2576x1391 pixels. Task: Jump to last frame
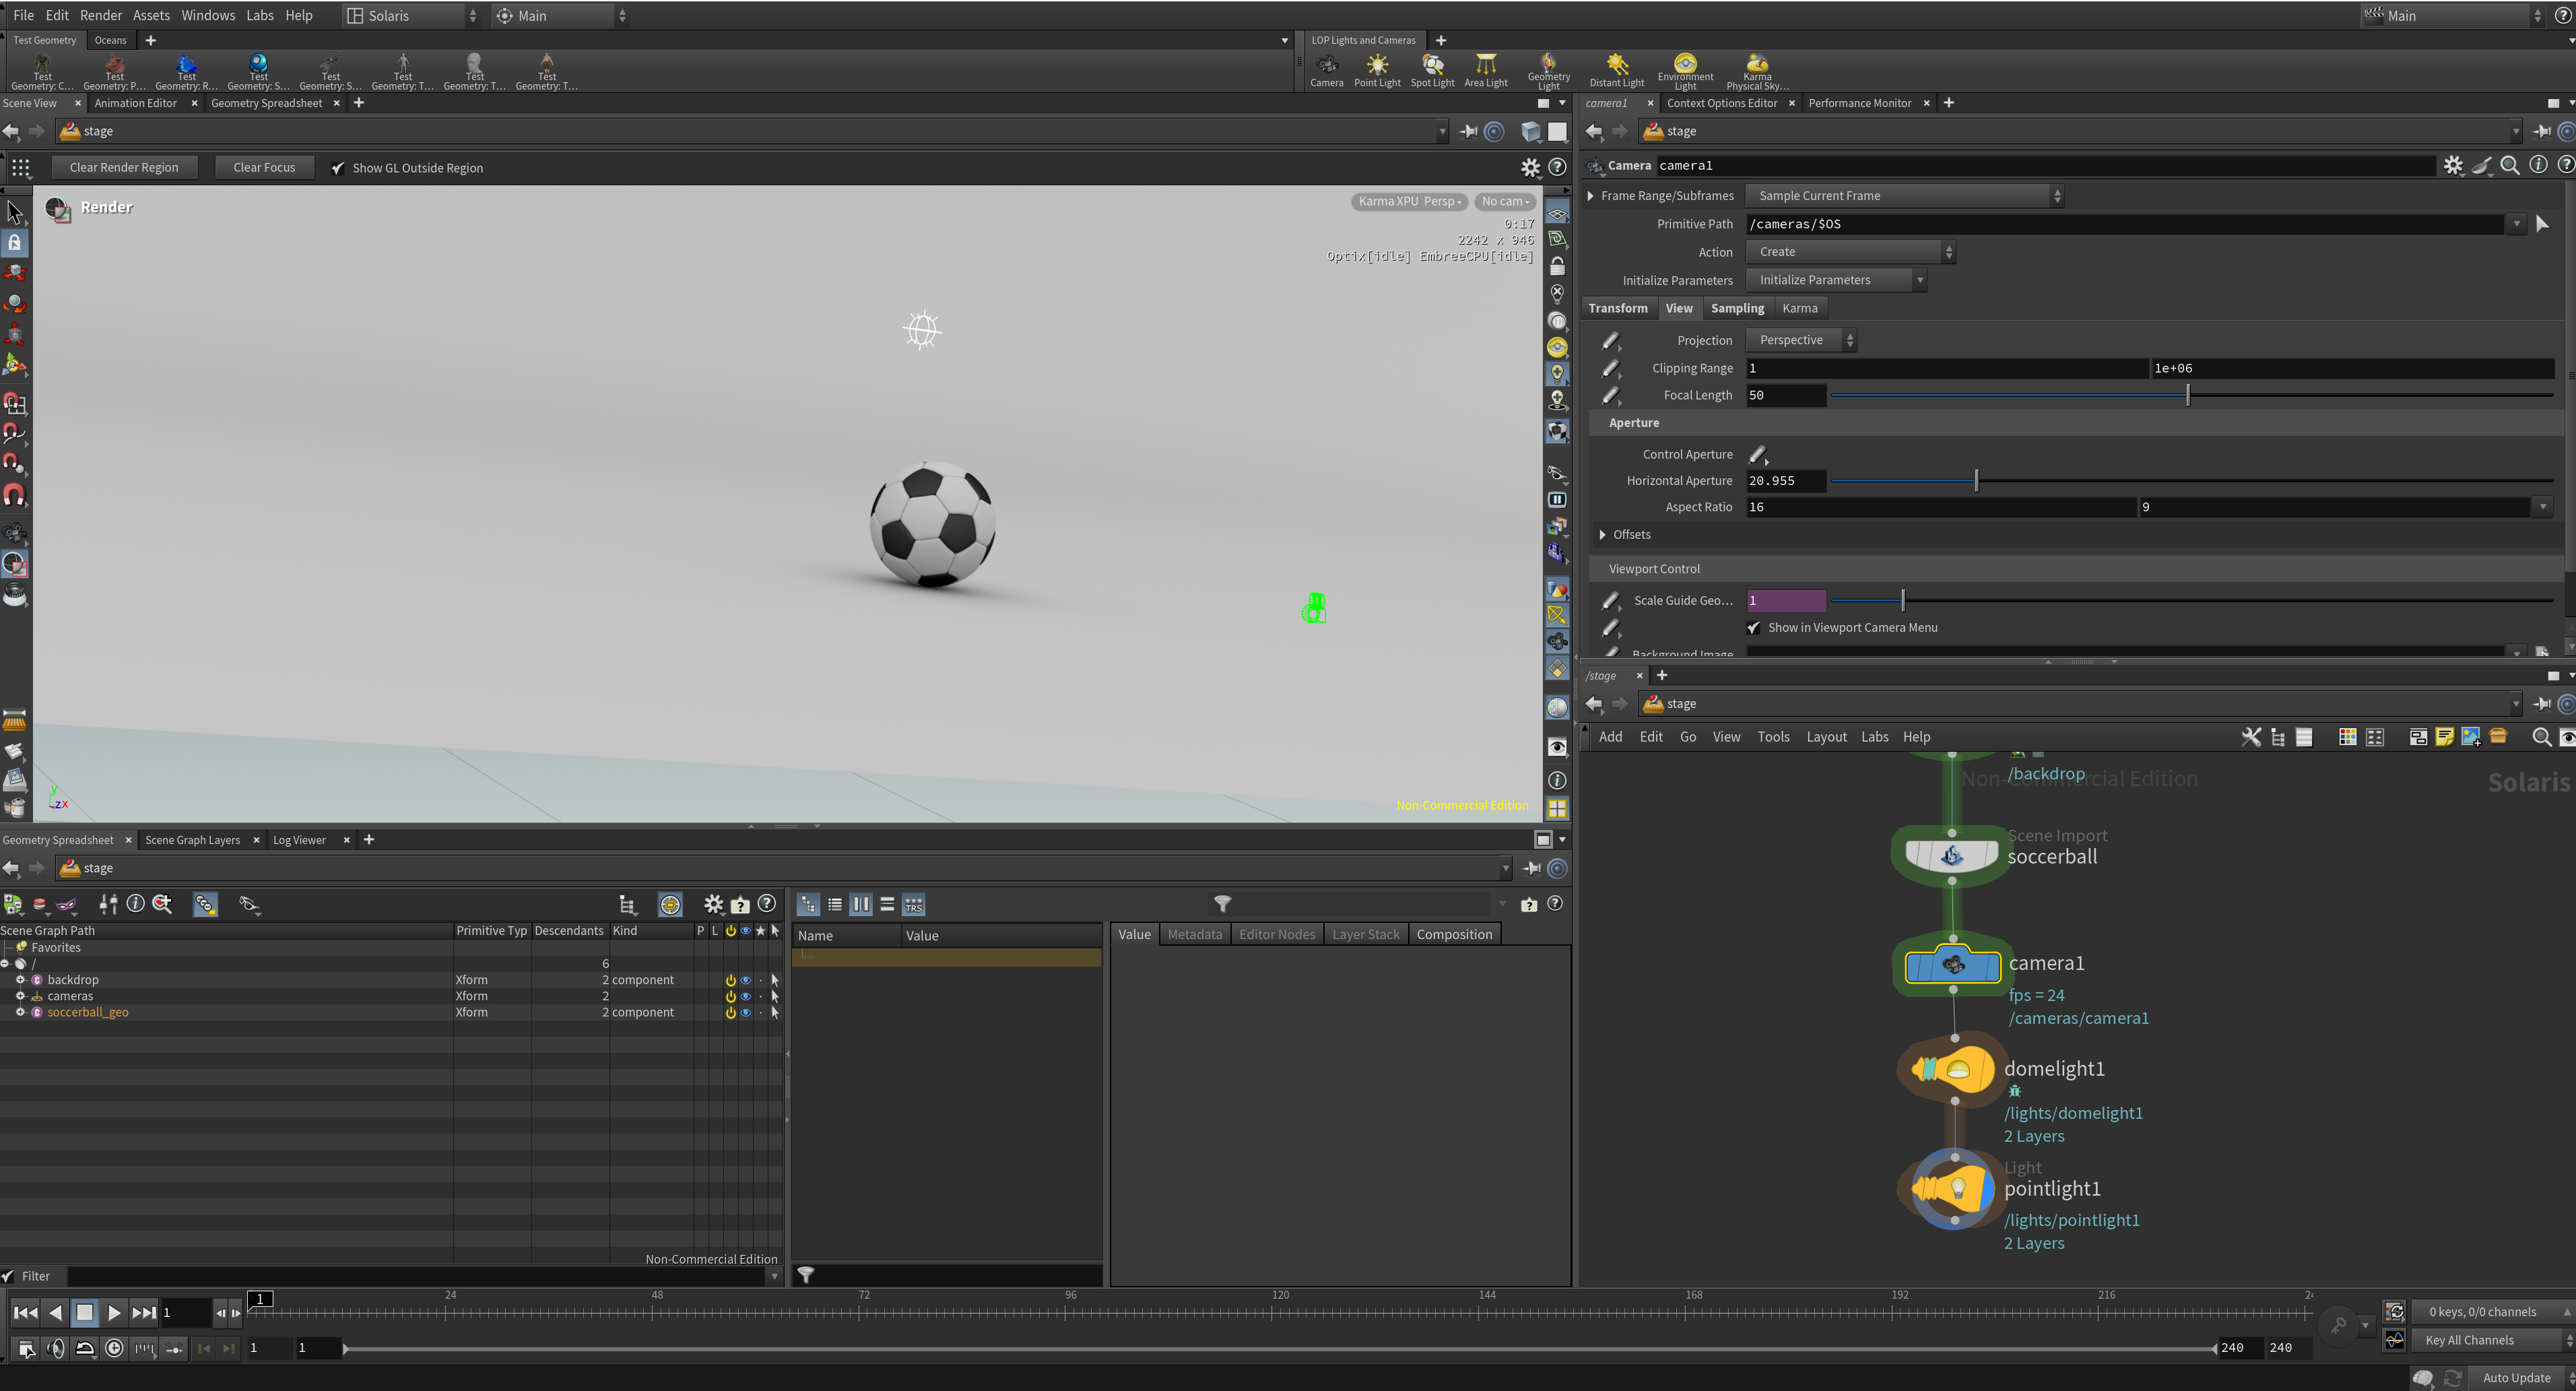144,1313
